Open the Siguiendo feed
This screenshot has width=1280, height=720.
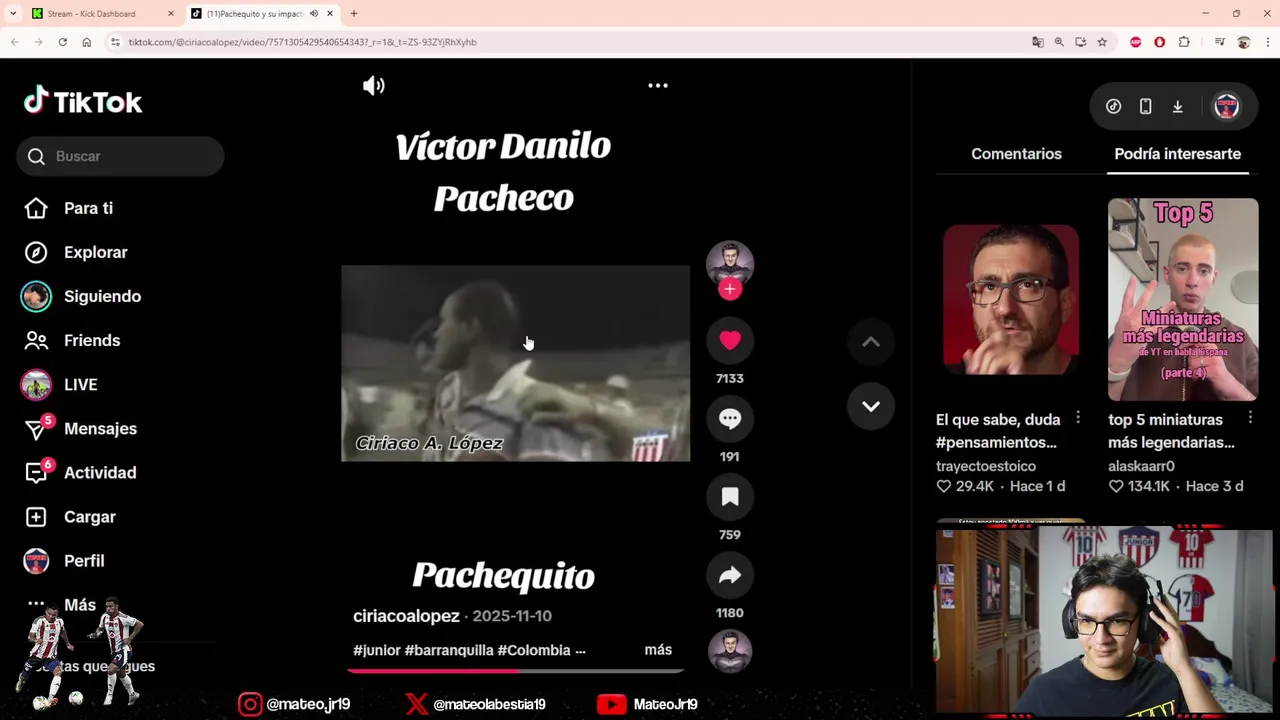coord(102,296)
